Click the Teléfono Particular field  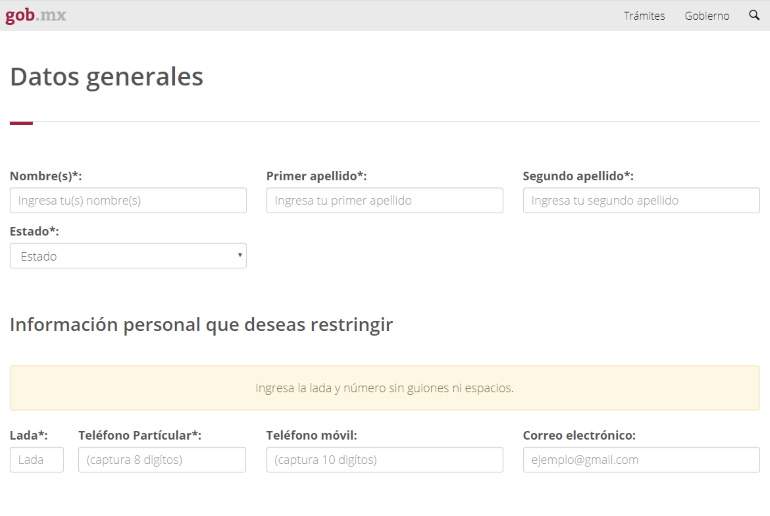click(x=162, y=460)
